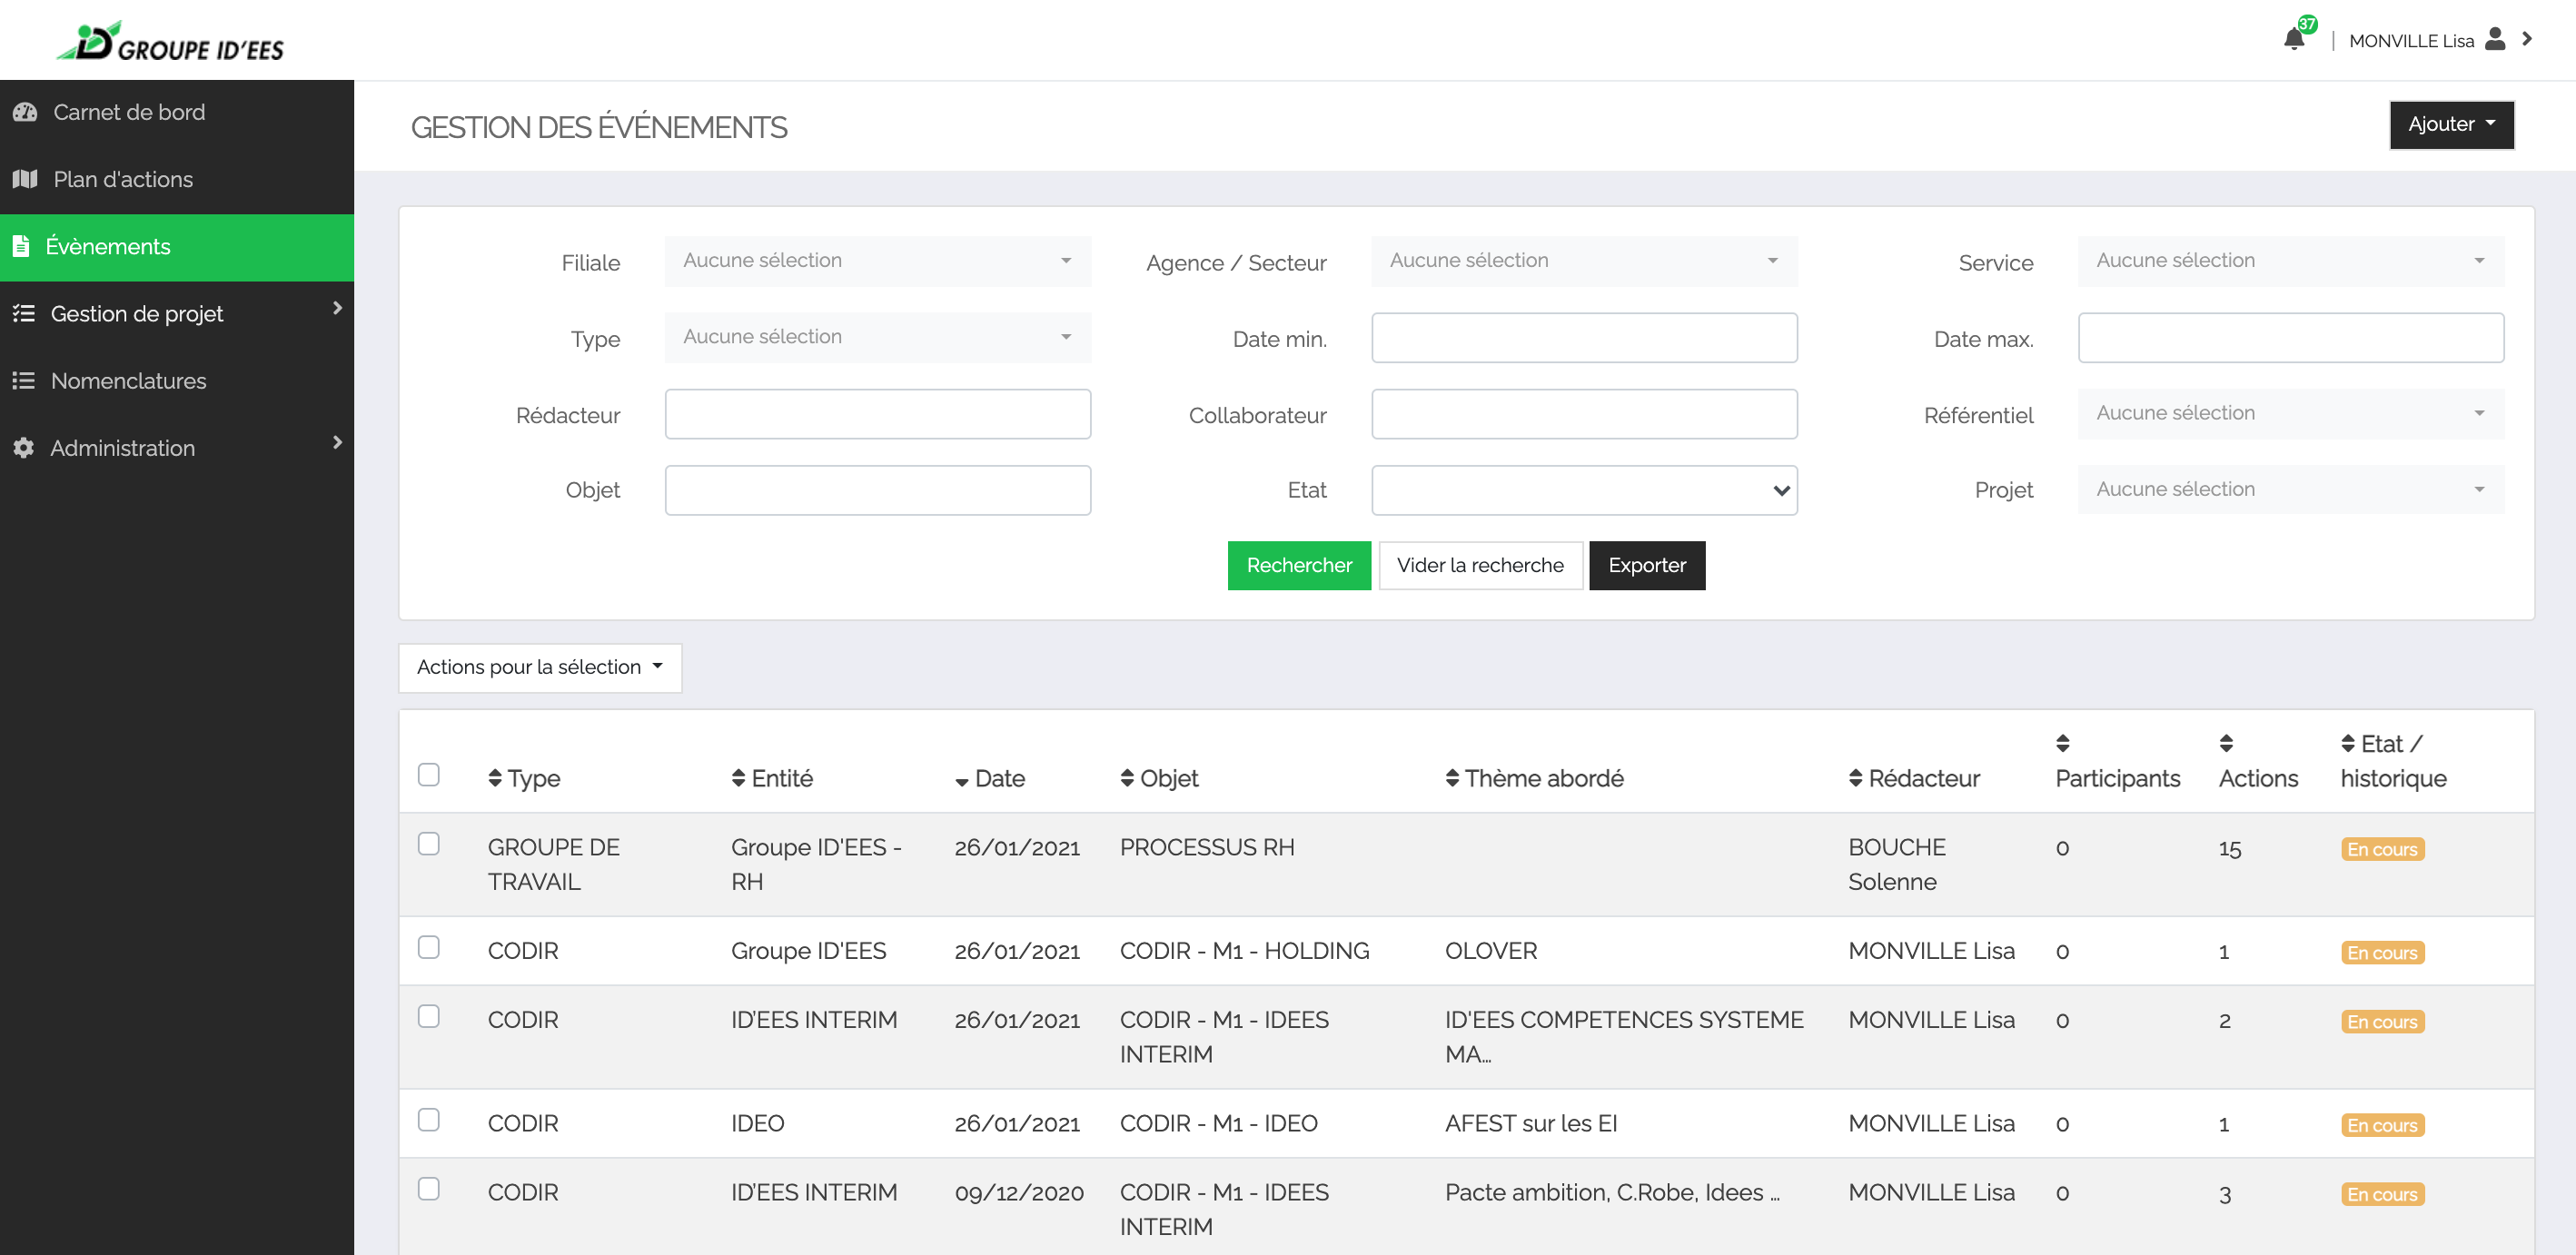Check the PROCESSUS RH row checkbox
This screenshot has height=1255, width=2576.
(429, 844)
